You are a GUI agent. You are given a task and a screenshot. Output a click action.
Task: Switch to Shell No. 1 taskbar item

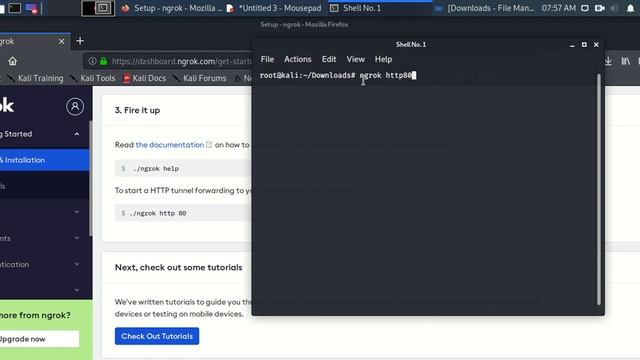pyautogui.click(x=380, y=8)
